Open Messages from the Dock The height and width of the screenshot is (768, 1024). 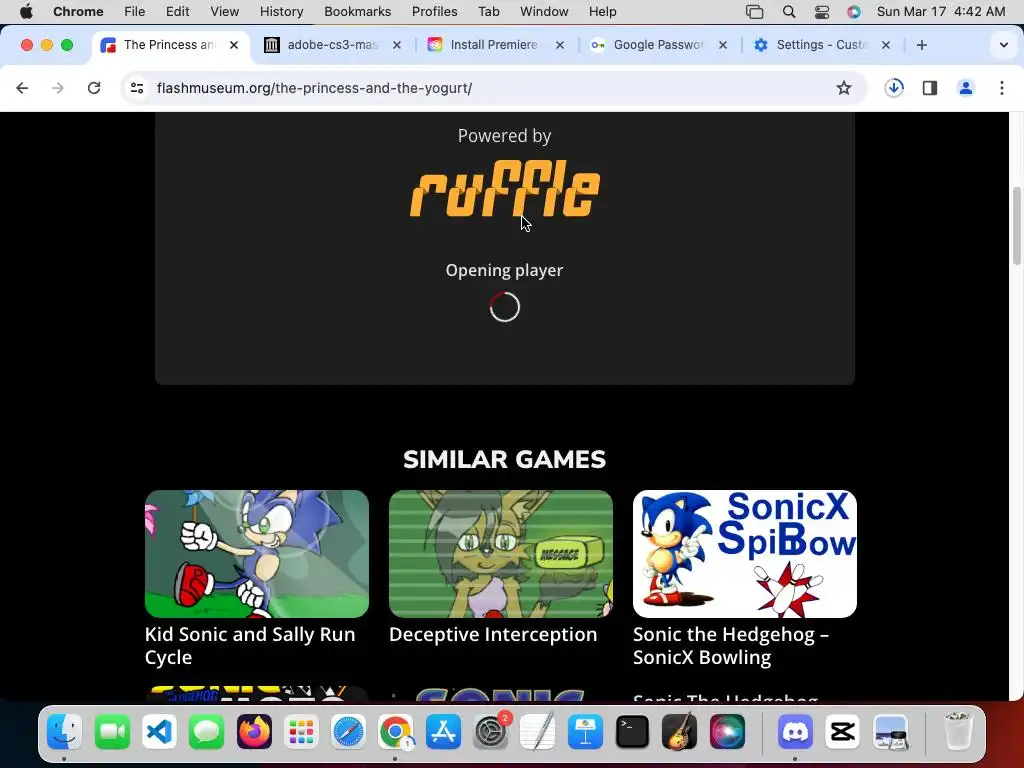206,732
